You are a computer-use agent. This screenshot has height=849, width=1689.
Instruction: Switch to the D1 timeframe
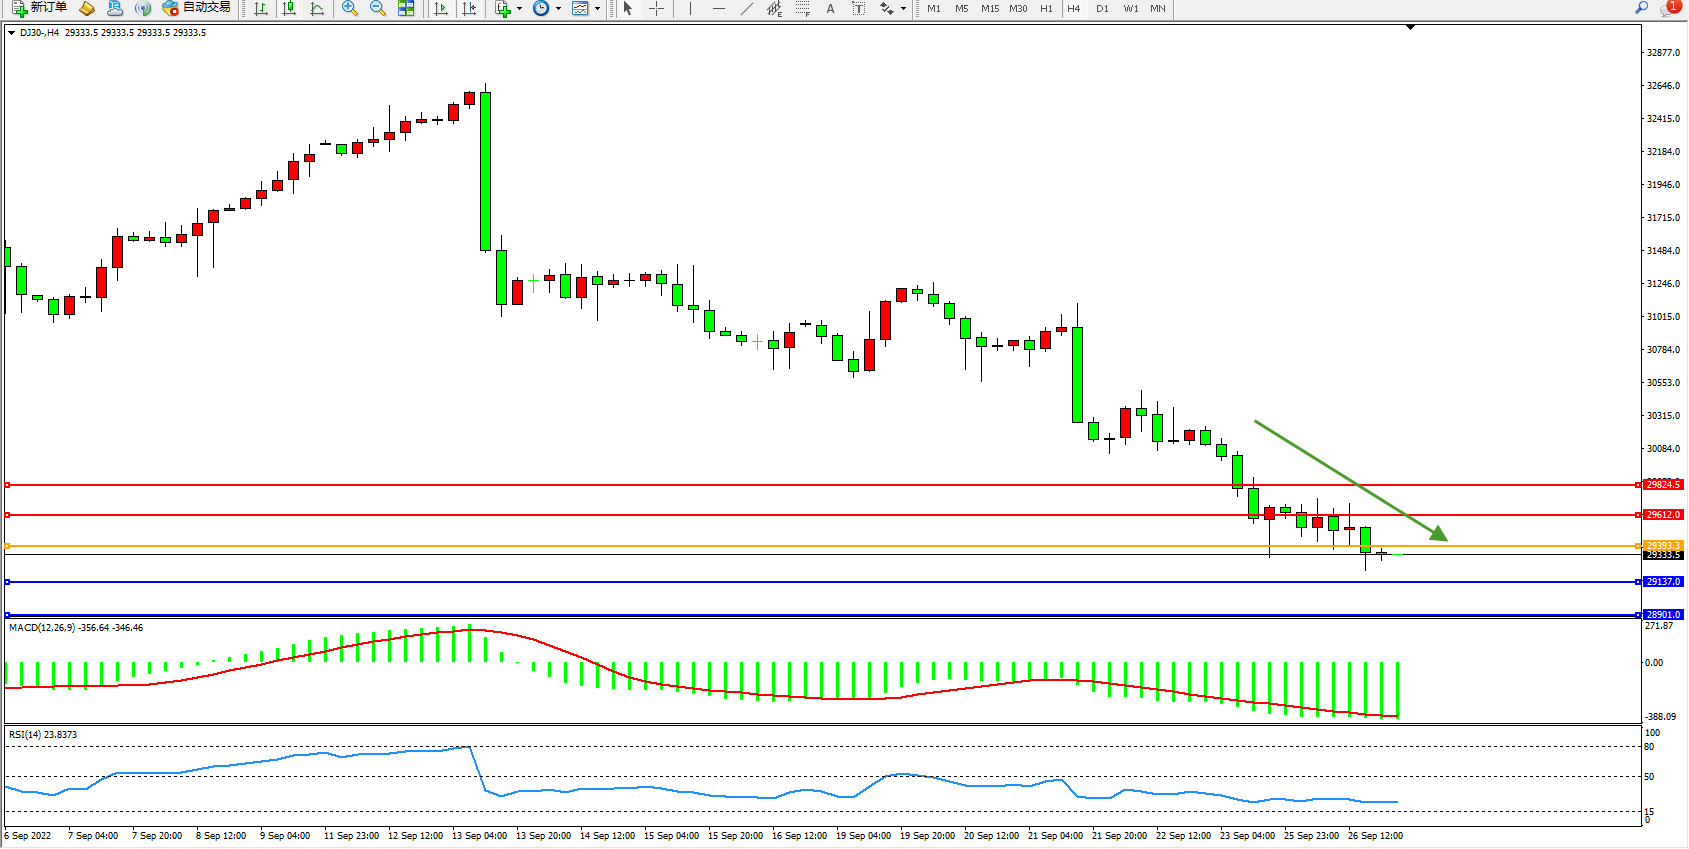pyautogui.click(x=1102, y=8)
